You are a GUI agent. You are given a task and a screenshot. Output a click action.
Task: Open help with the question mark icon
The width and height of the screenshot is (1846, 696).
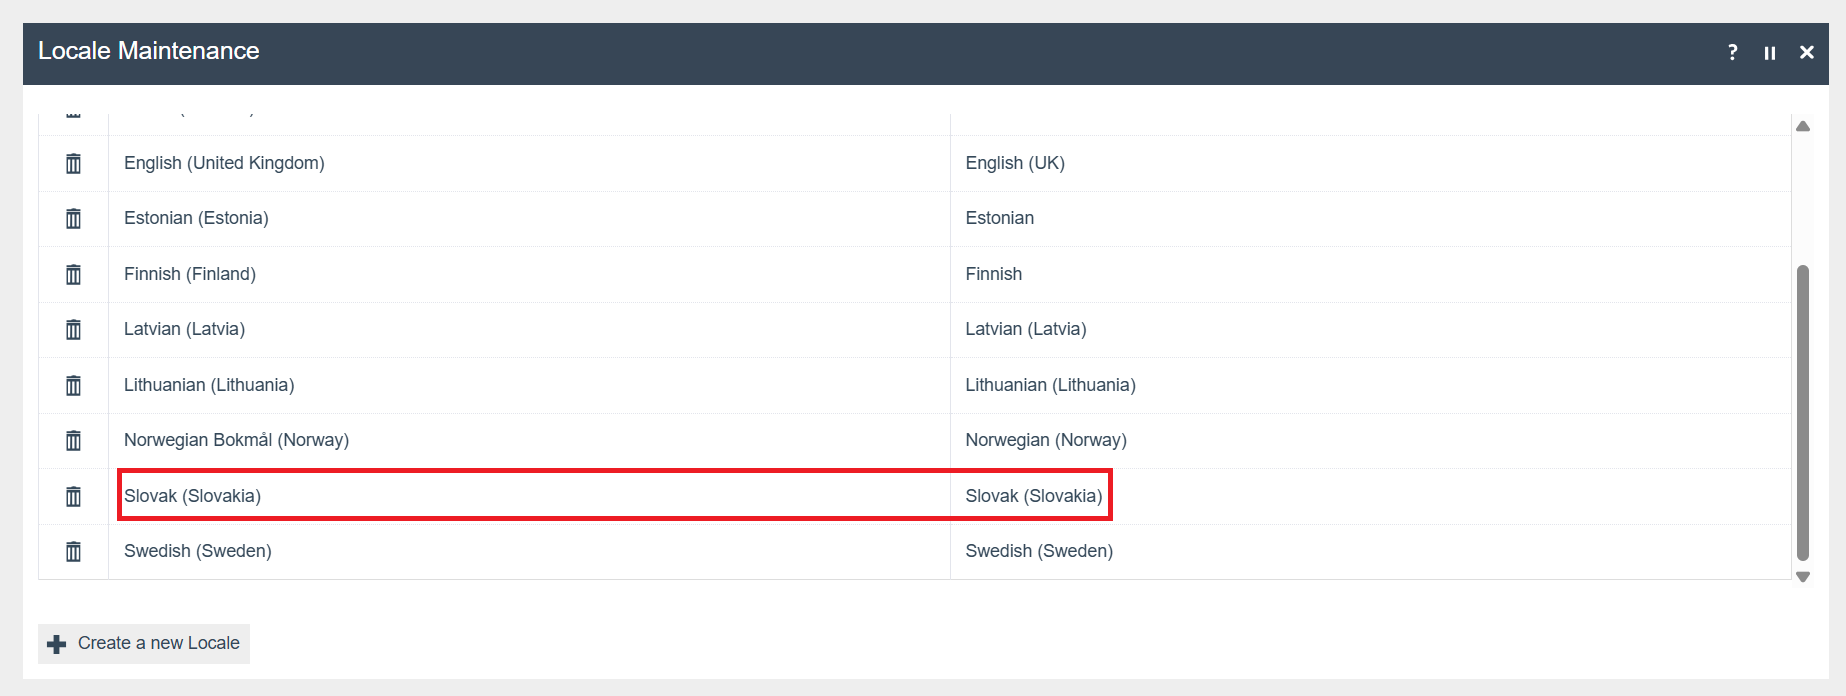coord(1732,52)
